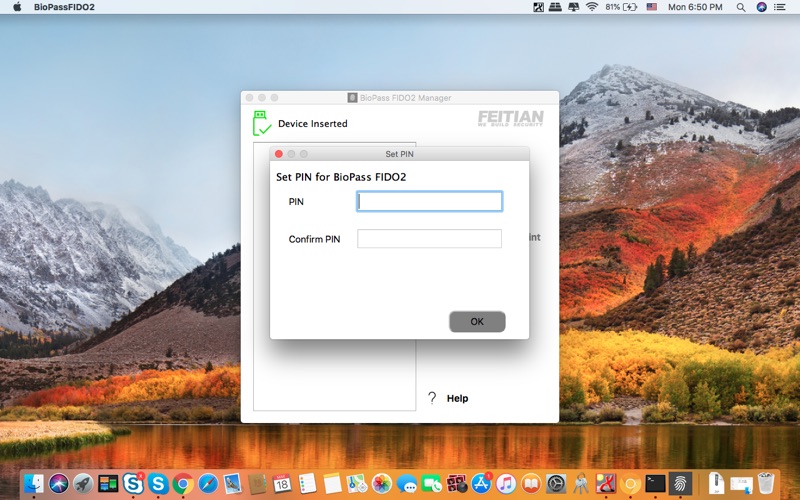Open the Wi-Fi menu bar icon
The height and width of the screenshot is (500, 800).
coord(592,7)
